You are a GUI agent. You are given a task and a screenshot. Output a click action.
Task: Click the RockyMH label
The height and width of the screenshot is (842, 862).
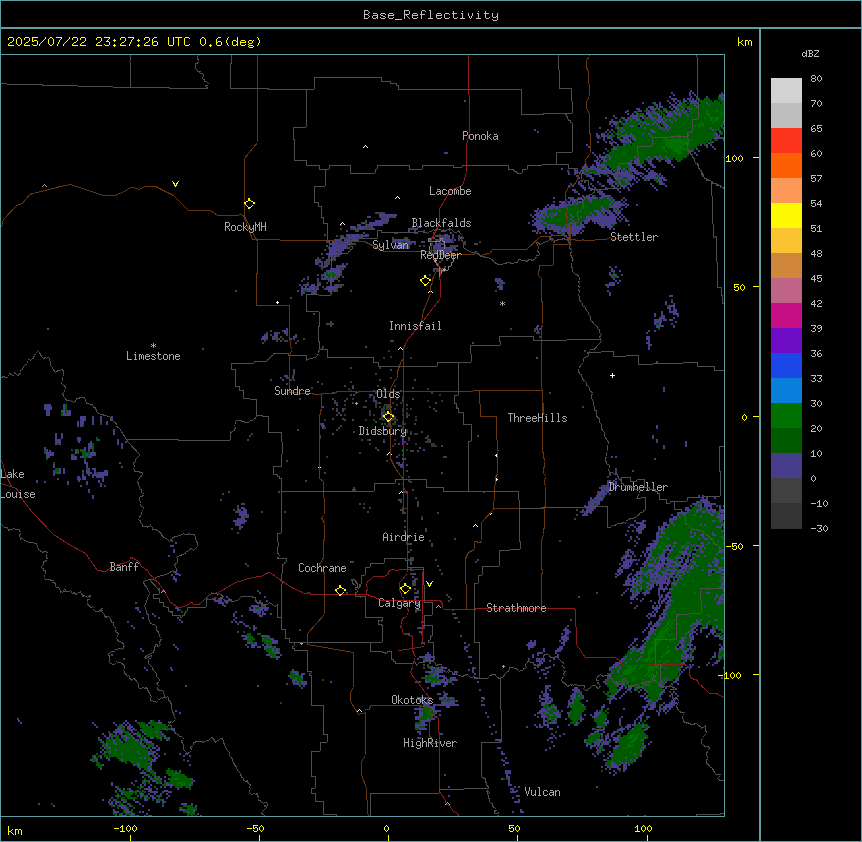point(245,226)
